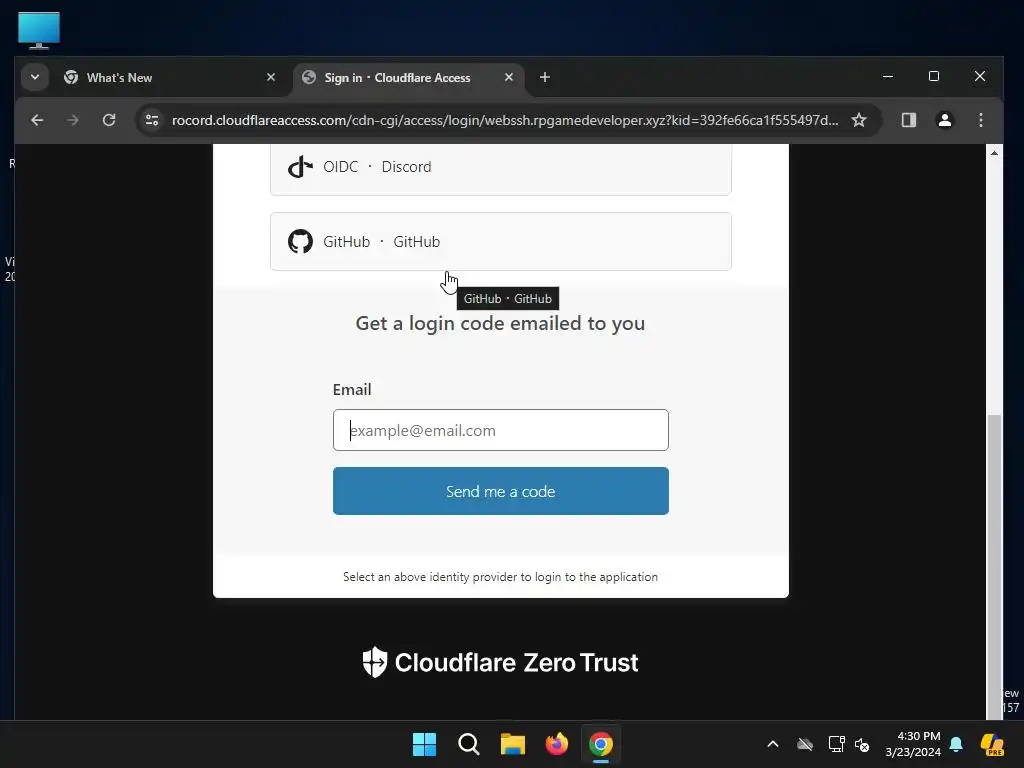Click Send me a code button
This screenshot has width=1024, height=768.
(501, 491)
